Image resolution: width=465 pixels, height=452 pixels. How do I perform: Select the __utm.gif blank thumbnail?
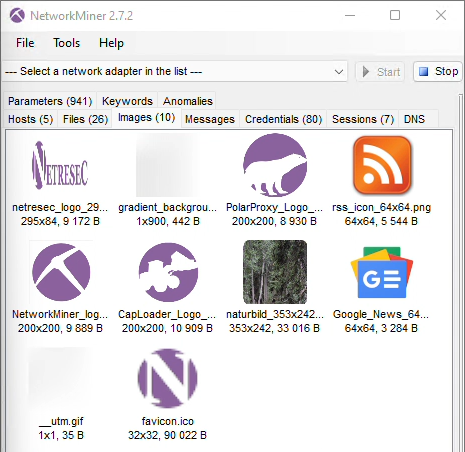pyautogui.click(x=60, y=379)
